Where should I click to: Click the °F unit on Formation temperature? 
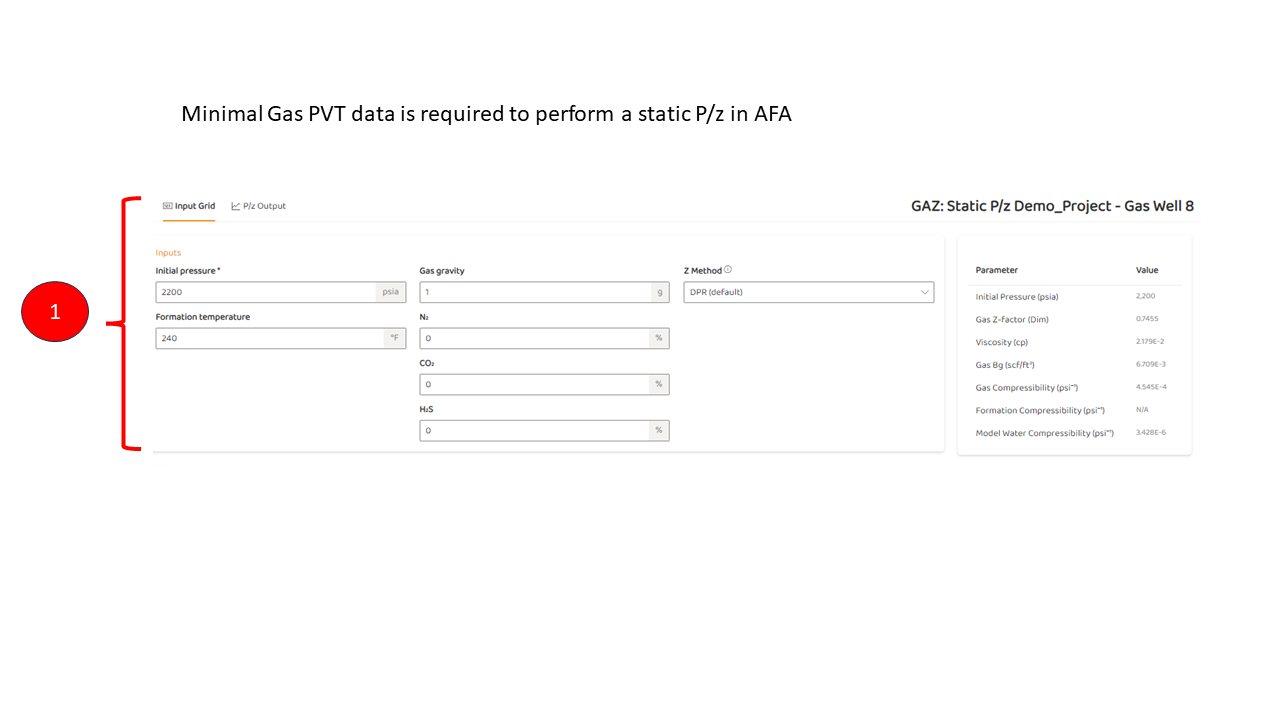tap(395, 338)
